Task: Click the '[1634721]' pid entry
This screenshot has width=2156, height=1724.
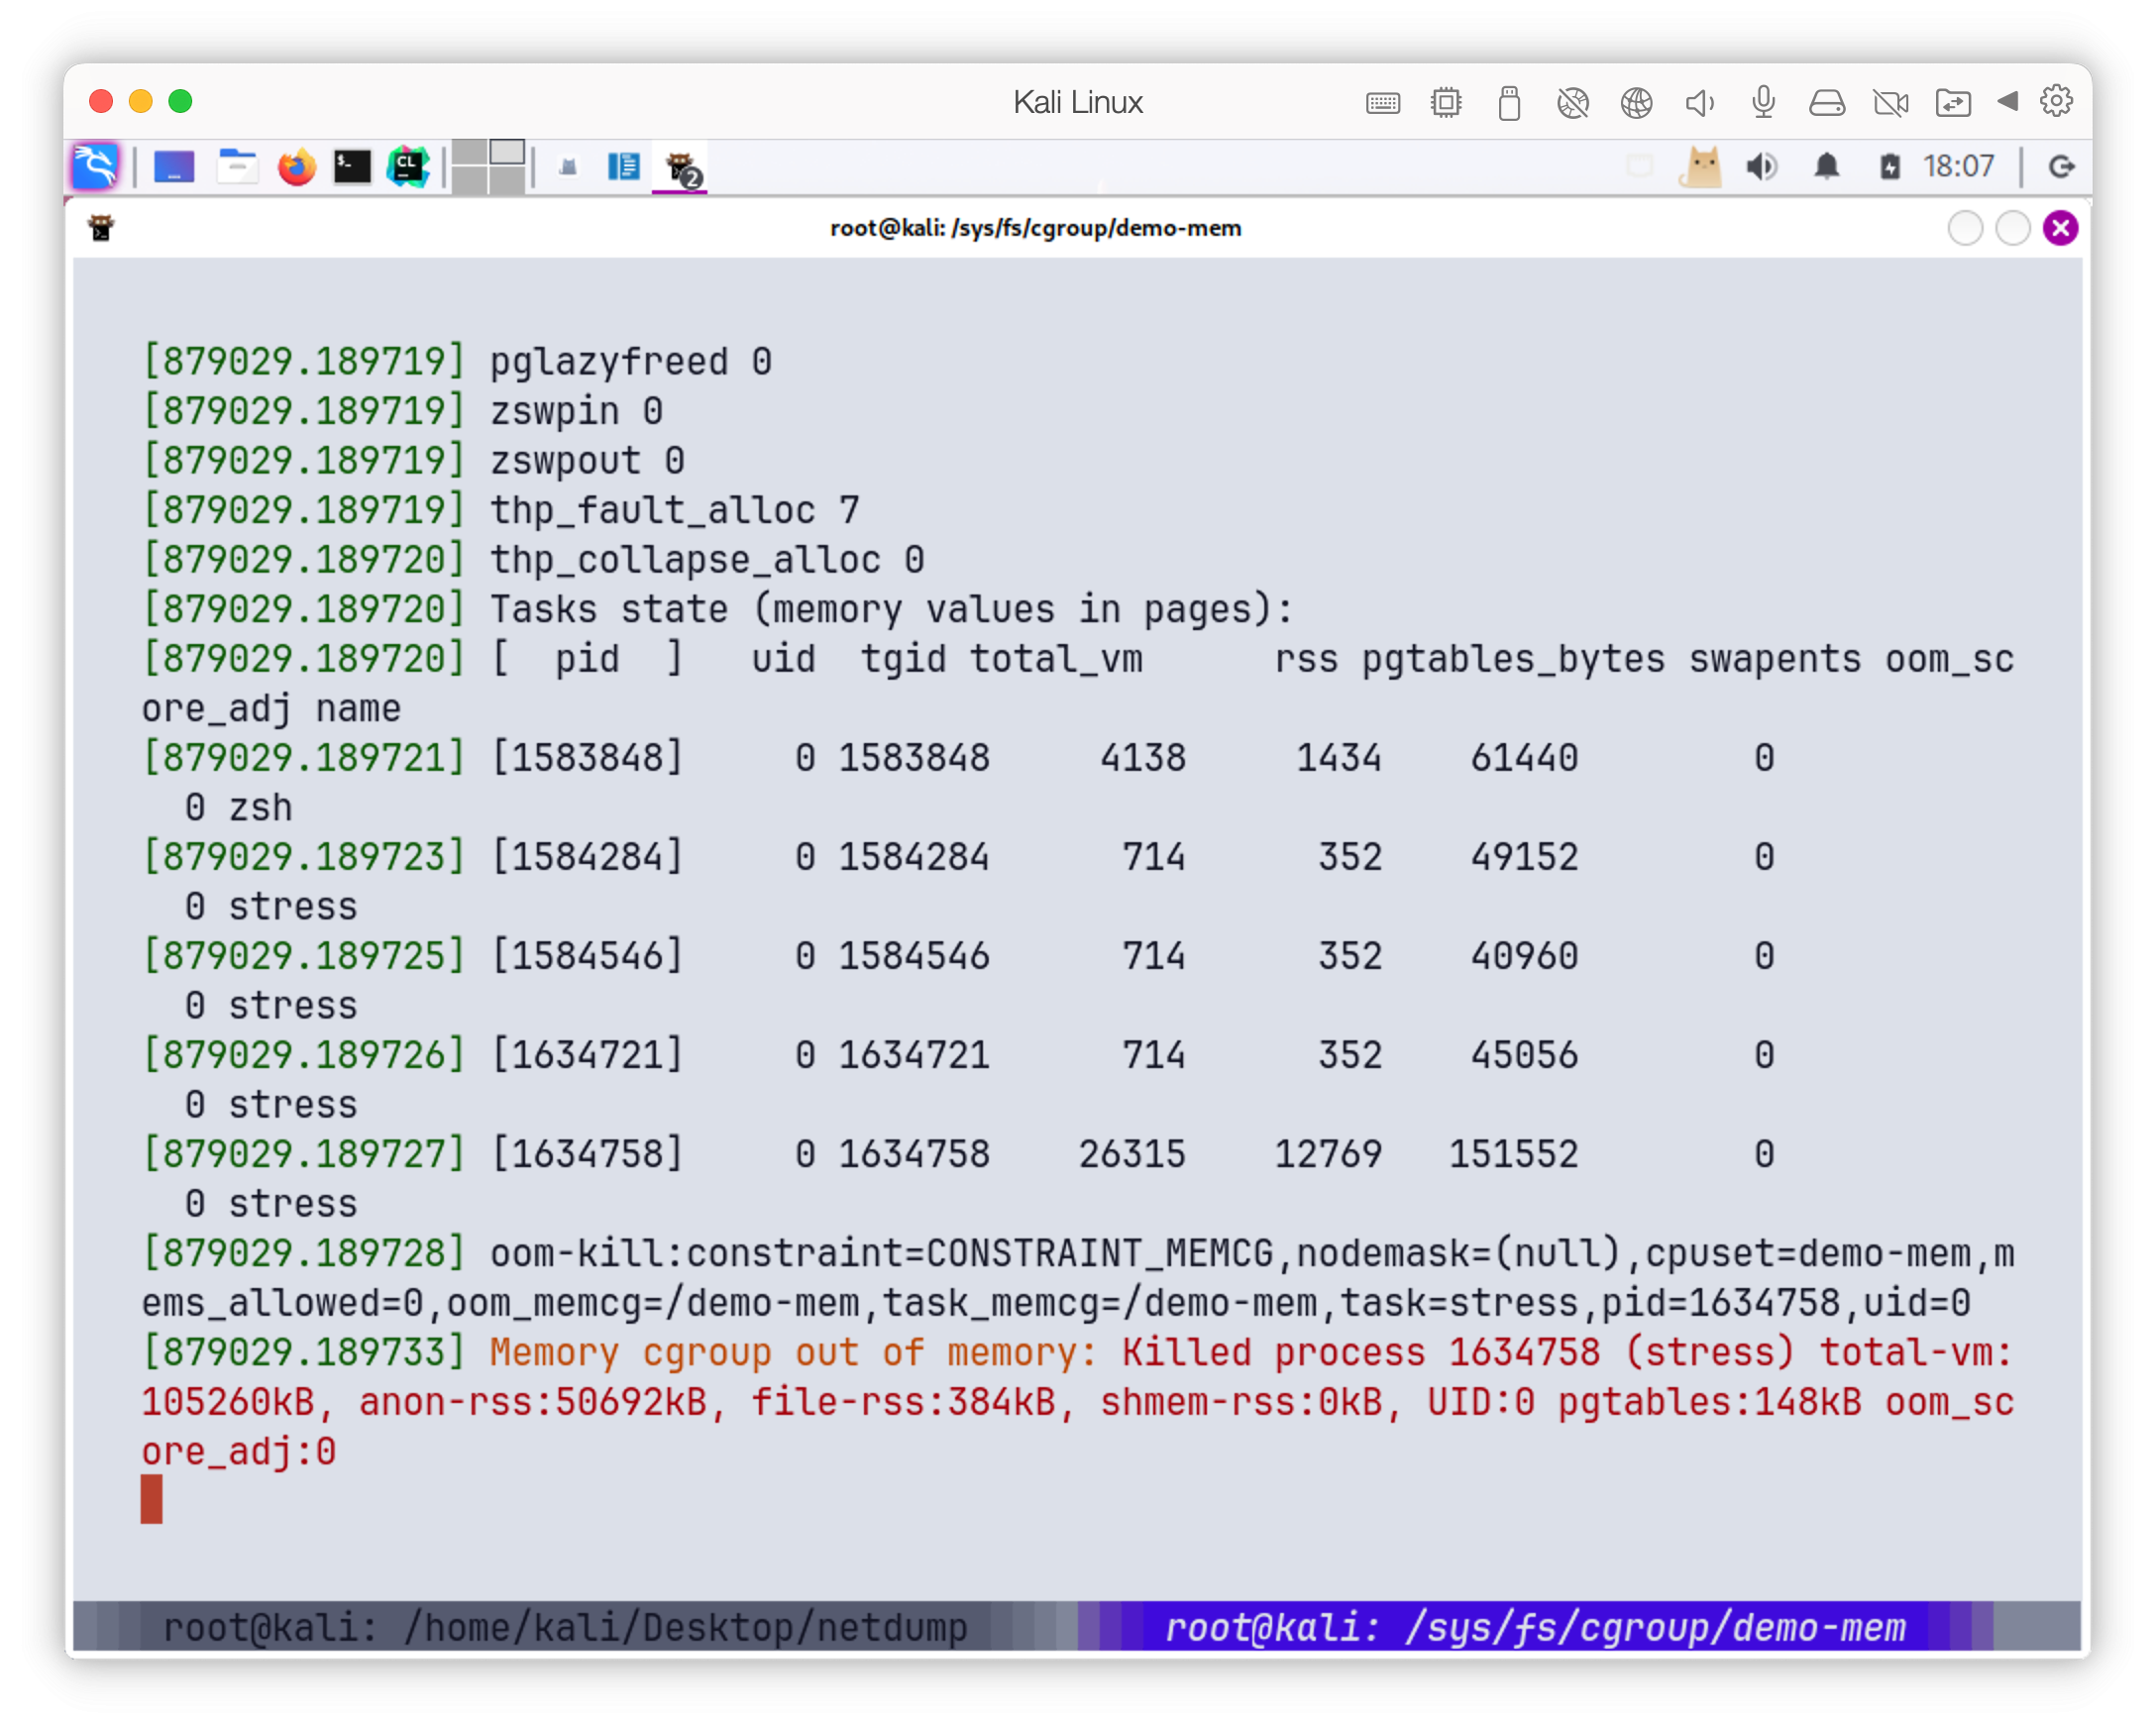Action: click(x=587, y=1055)
